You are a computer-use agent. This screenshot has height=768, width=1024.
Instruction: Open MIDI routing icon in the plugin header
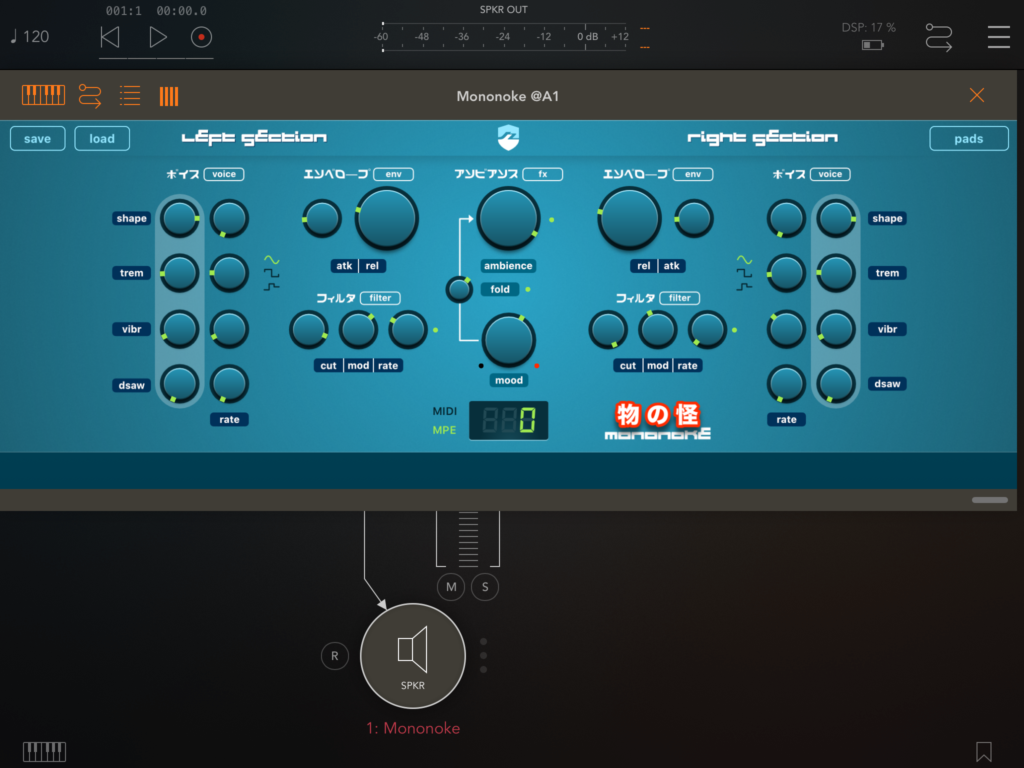(89, 95)
